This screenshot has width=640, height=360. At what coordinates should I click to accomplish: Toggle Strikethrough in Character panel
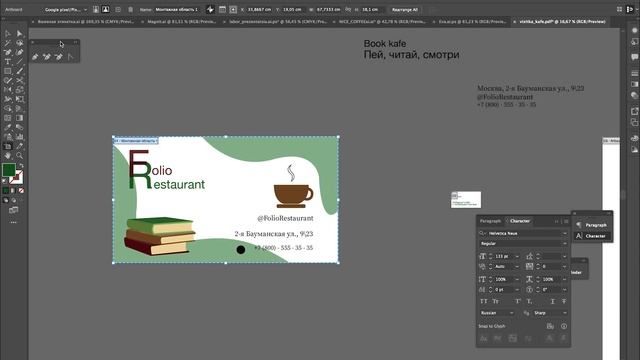[564, 301]
